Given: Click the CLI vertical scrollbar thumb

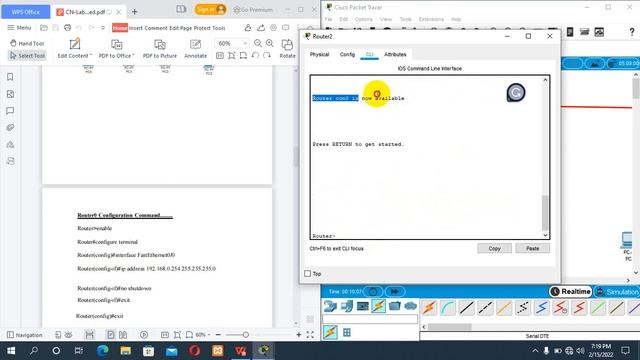Looking at the screenshot, I should (545, 213).
